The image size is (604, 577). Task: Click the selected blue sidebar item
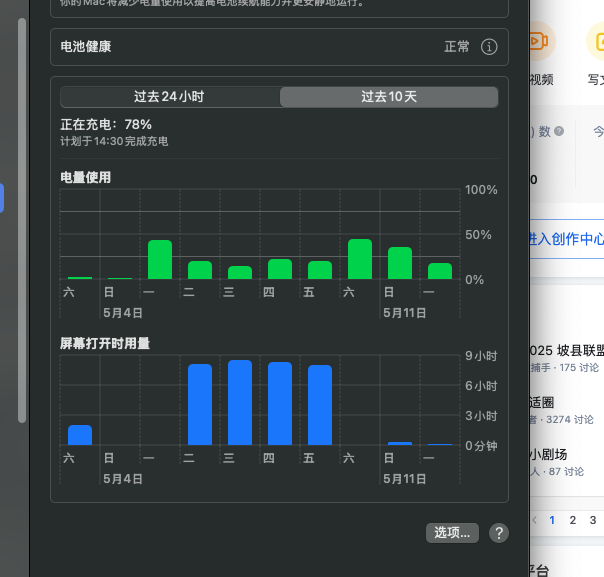coord(2,197)
